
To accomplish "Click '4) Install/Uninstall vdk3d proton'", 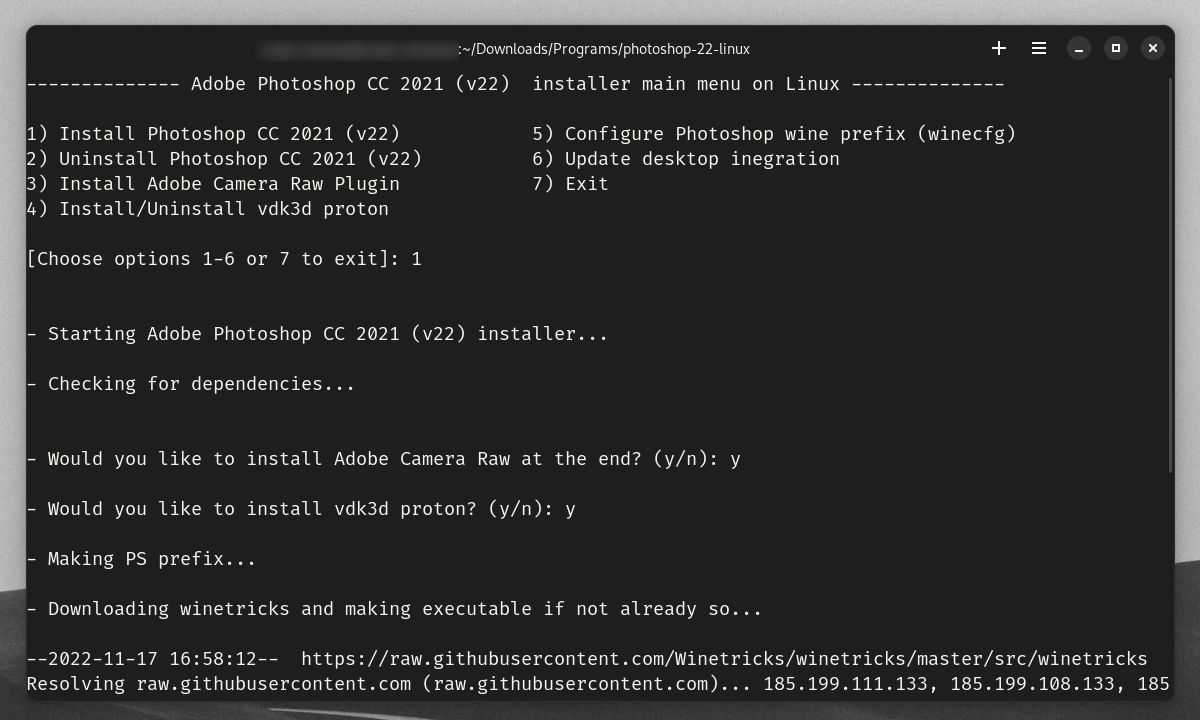I will click(207, 208).
